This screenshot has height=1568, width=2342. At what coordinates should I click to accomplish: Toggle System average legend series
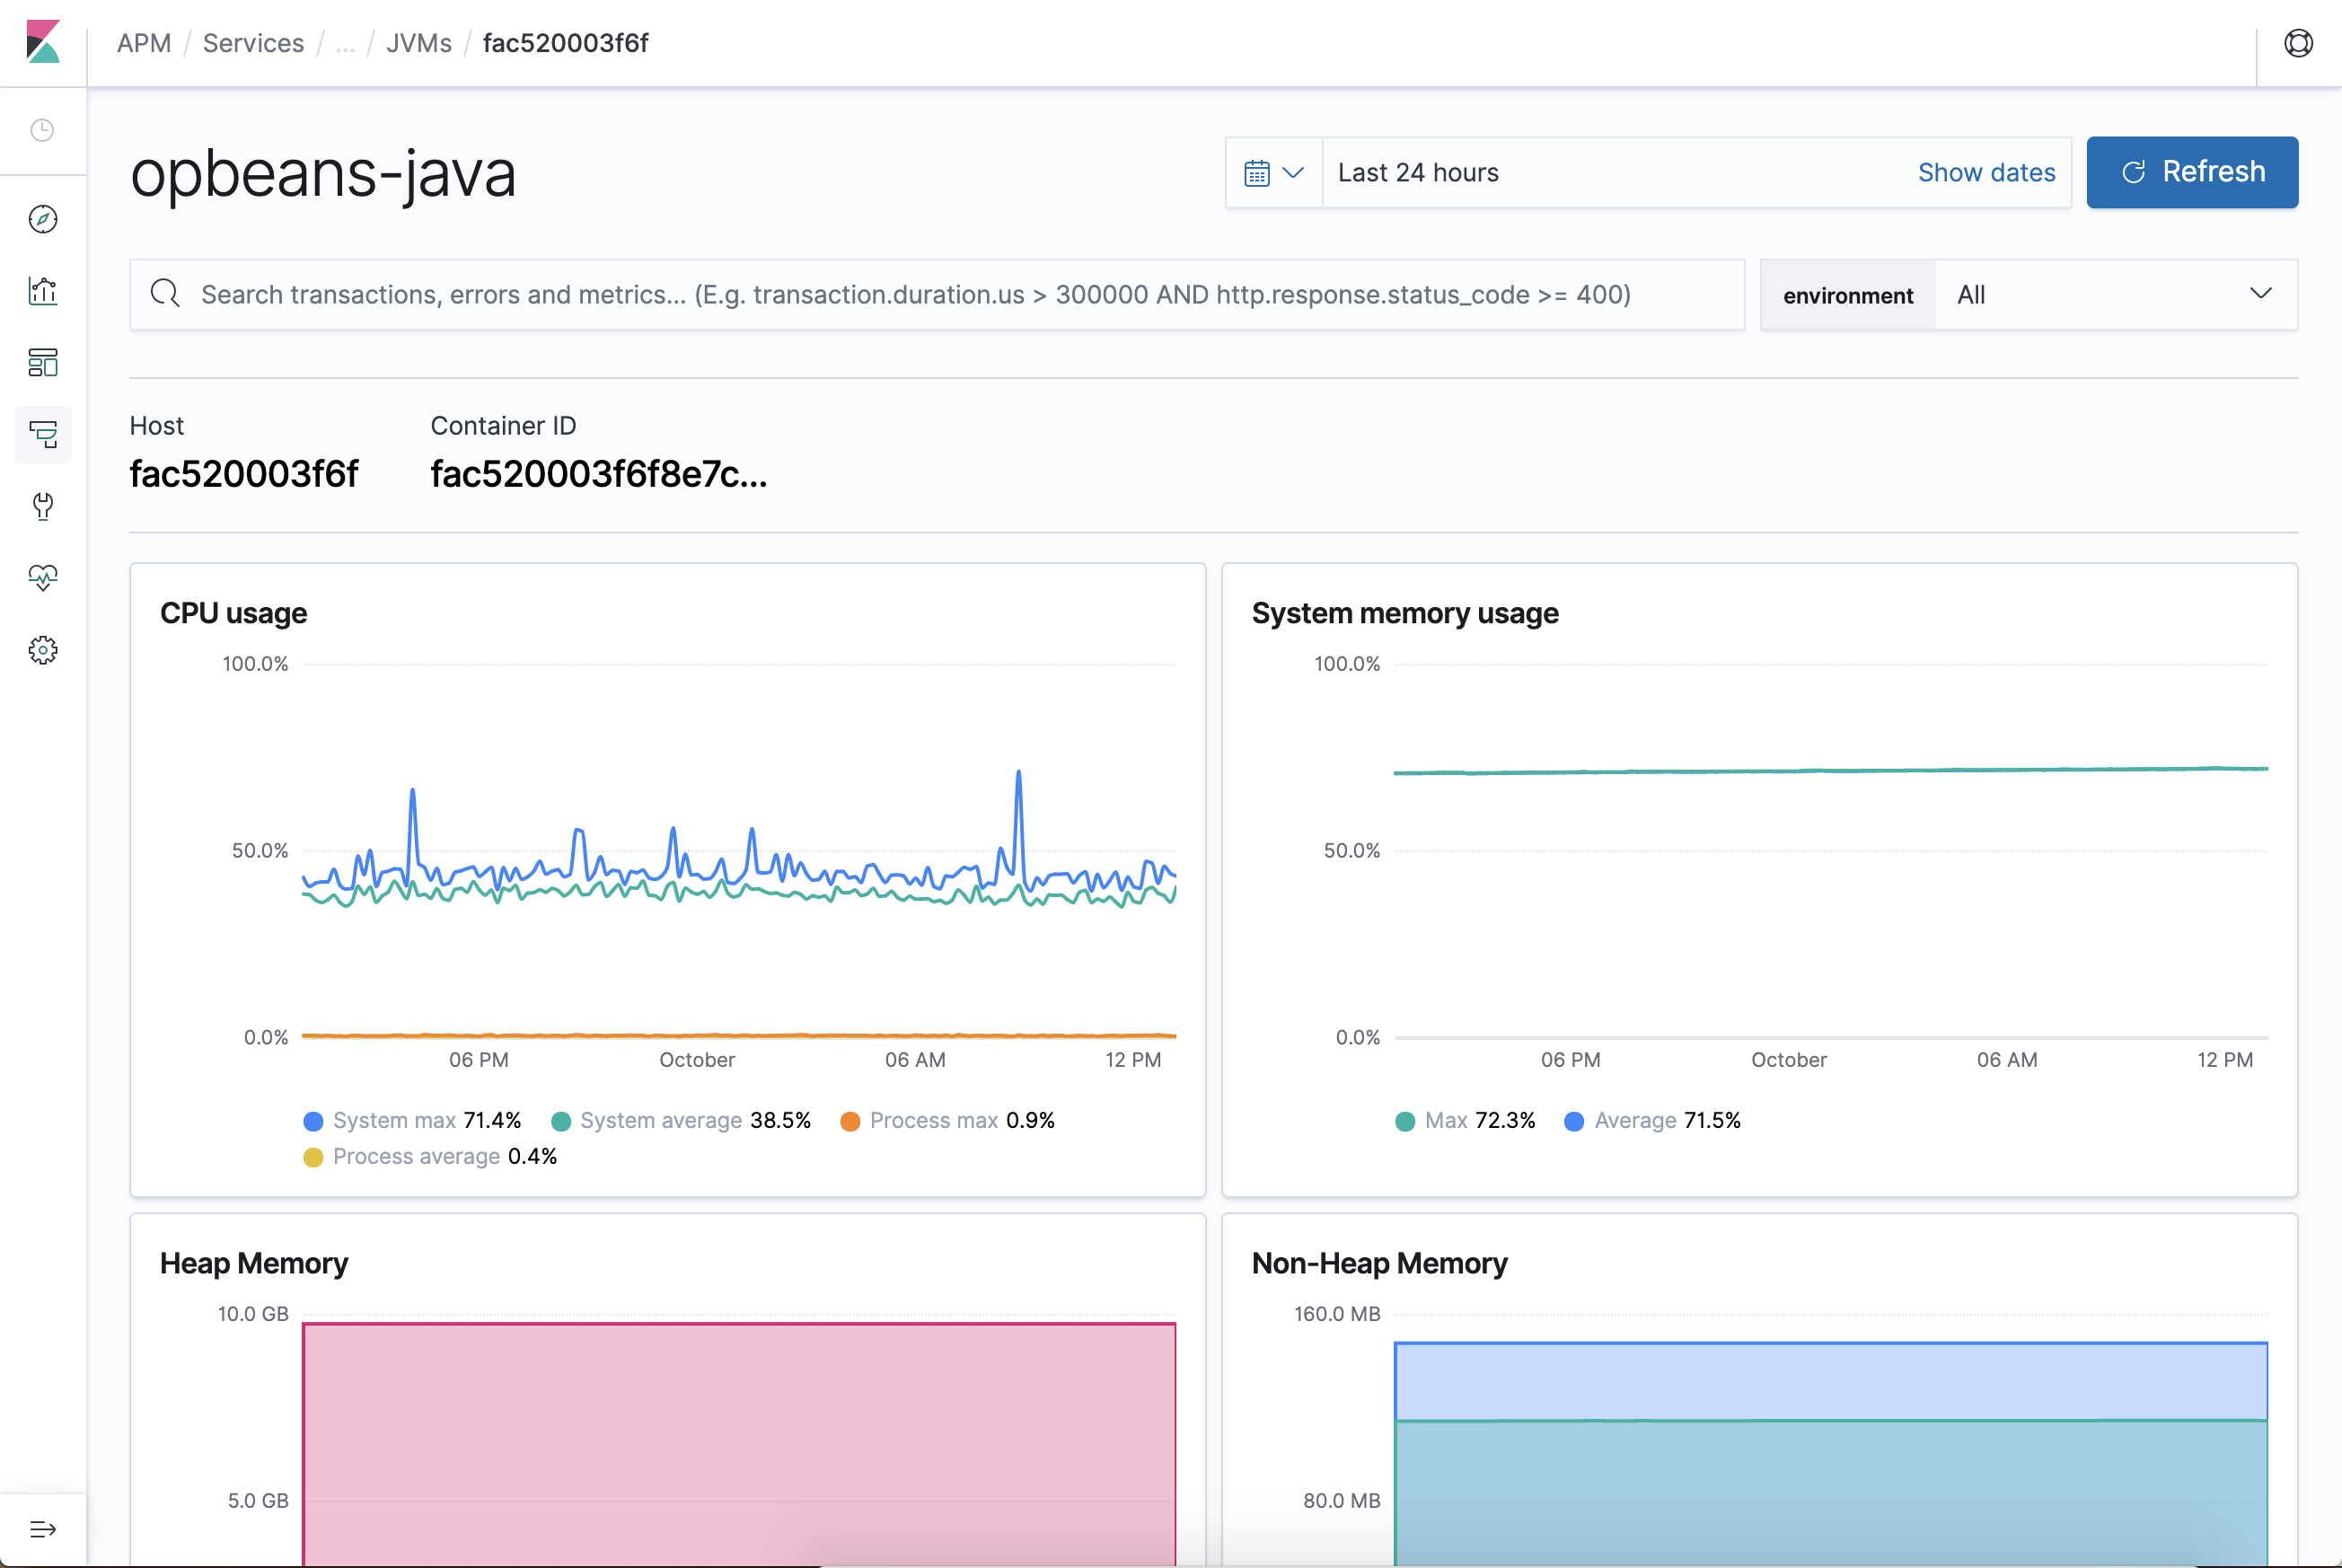(x=681, y=1120)
